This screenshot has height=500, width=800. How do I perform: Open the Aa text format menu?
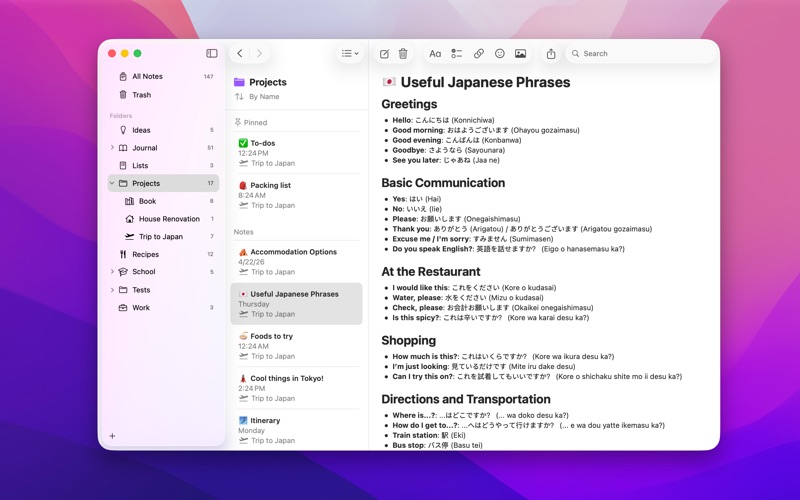point(435,54)
